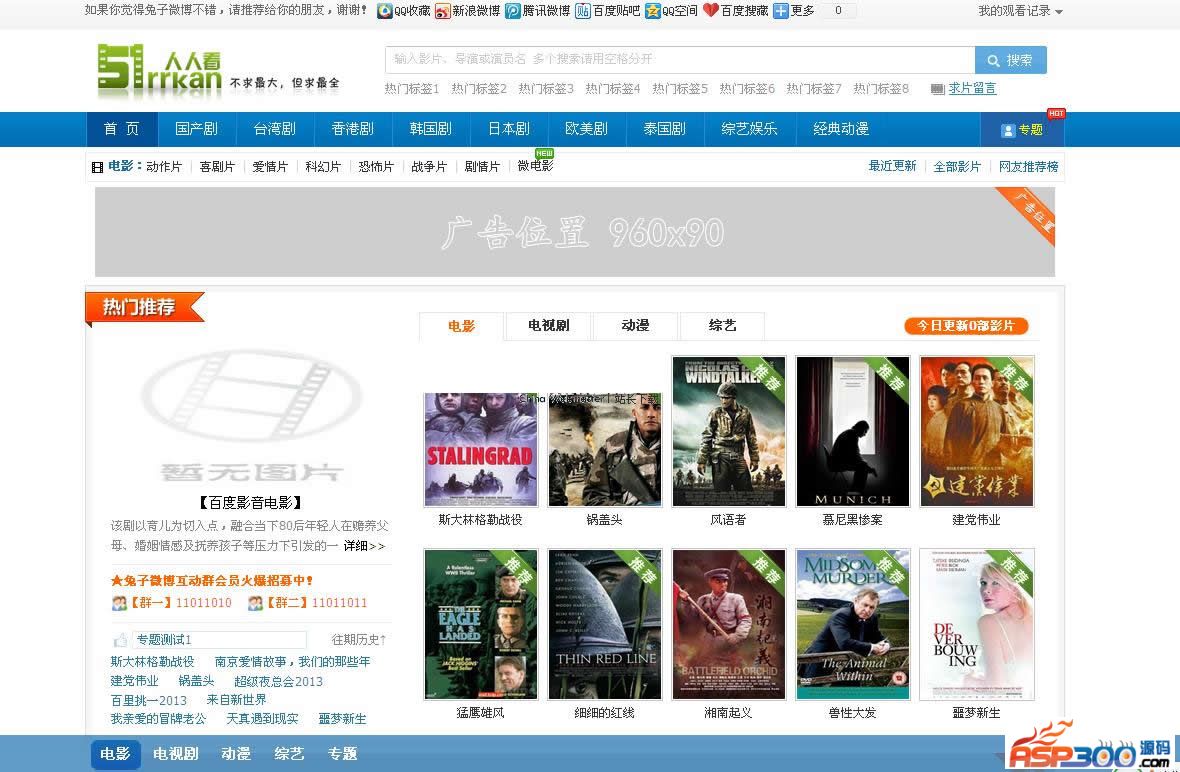Add to 百度搜藏 heart icon
Screen dimensions: 1180x772
pyautogui.click(x=710, y=11)
